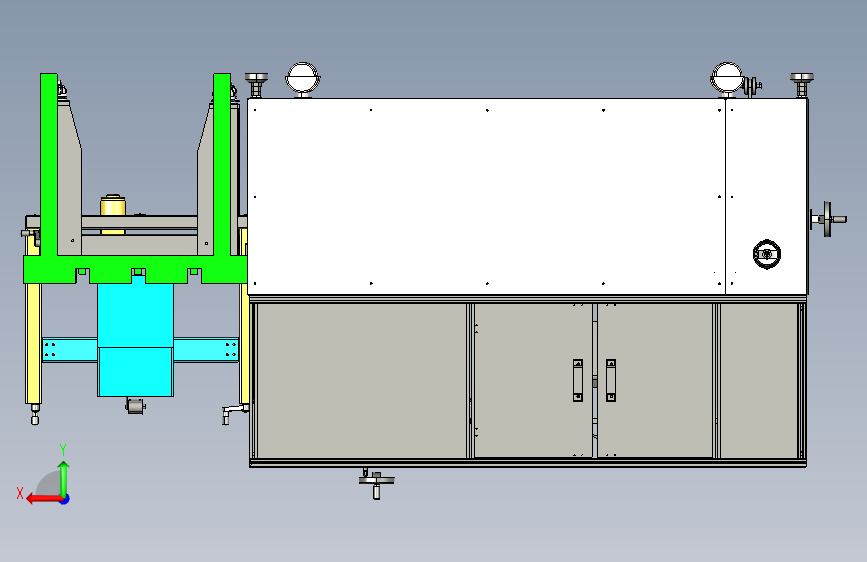This screenshot has height=562, width=867.
Task: Pick the lower cyan box
Action: pos(135,372)
